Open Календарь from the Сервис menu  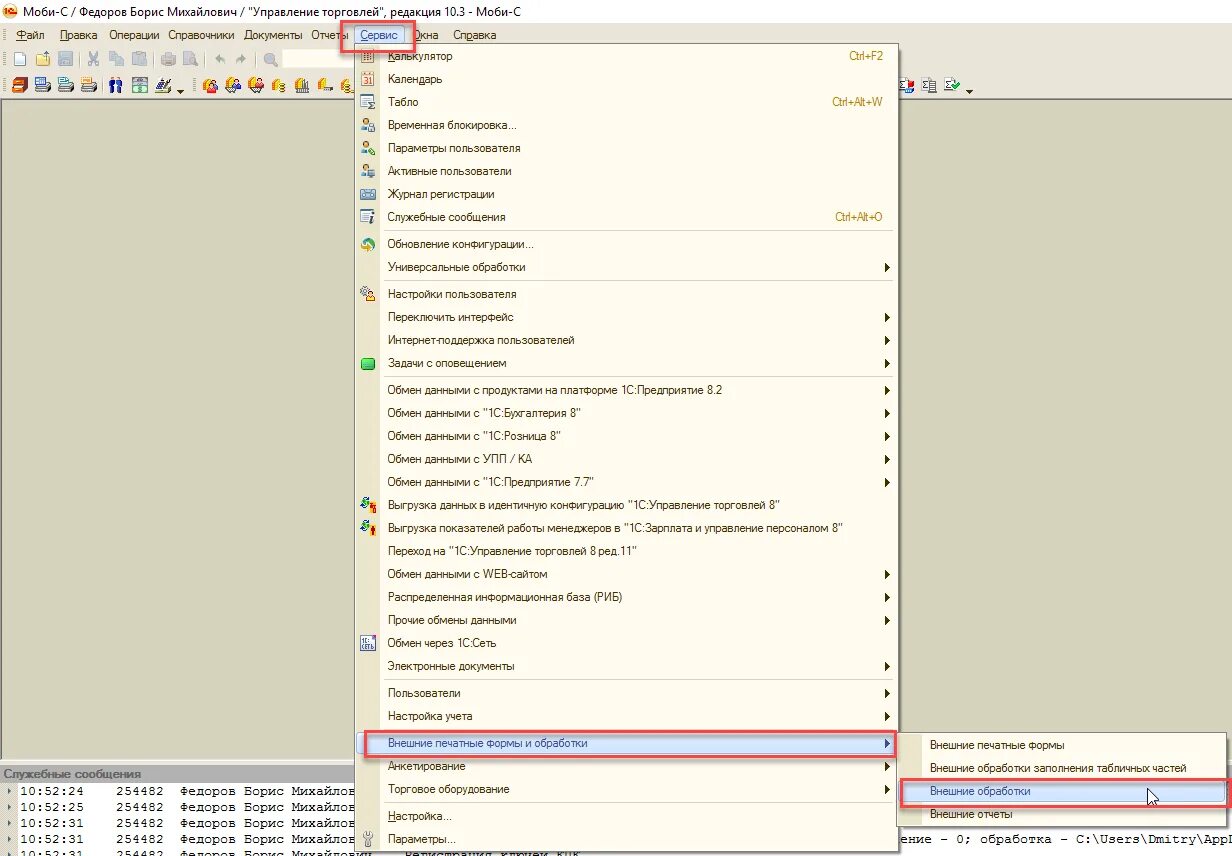click(x=628, y=79)
